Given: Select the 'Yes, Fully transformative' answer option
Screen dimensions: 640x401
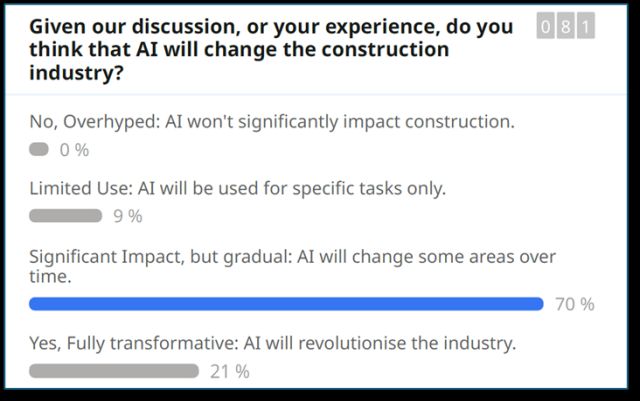Looking at the screenshot, I should point(273,343).
